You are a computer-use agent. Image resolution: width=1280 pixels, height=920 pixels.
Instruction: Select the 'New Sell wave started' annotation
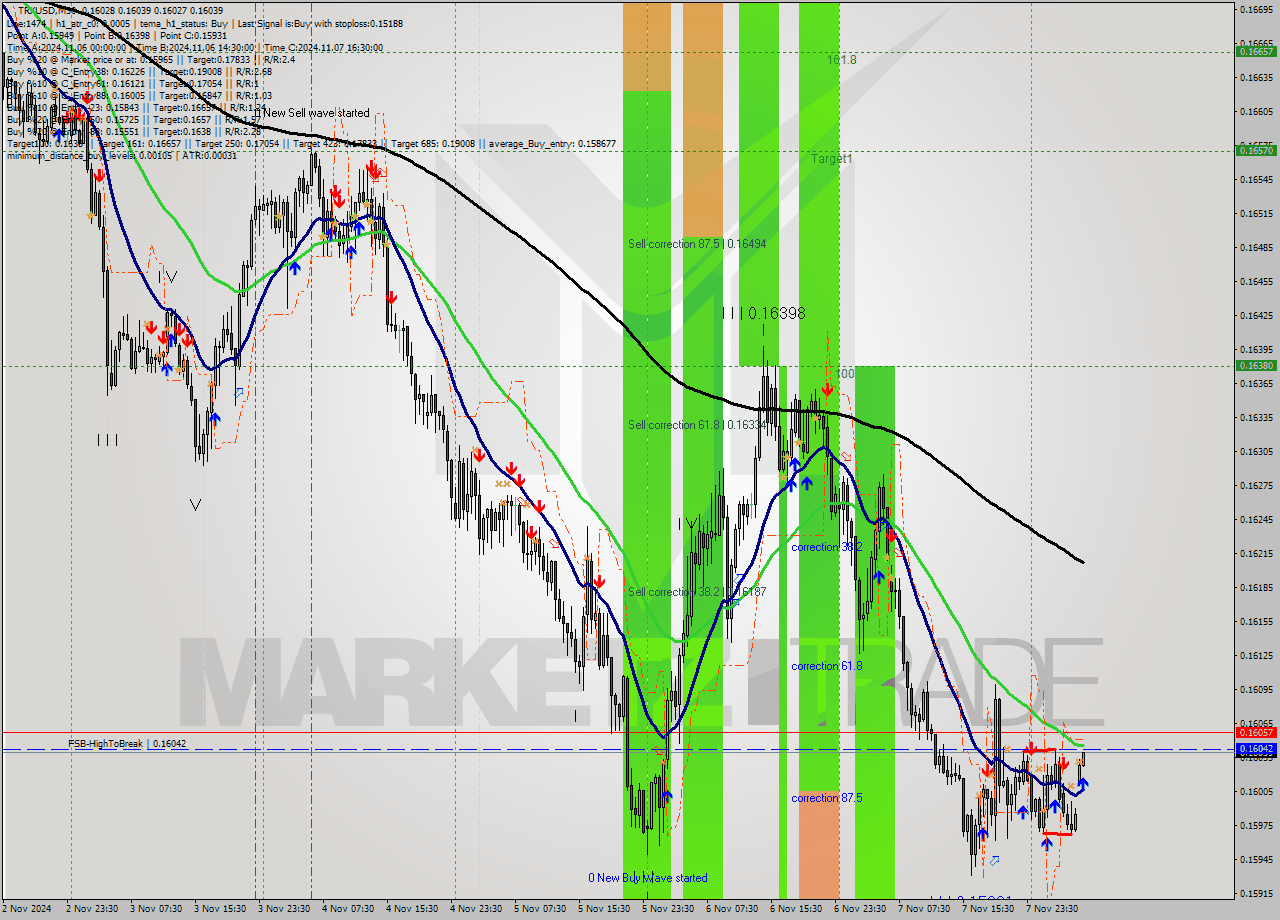click(316, 113)
